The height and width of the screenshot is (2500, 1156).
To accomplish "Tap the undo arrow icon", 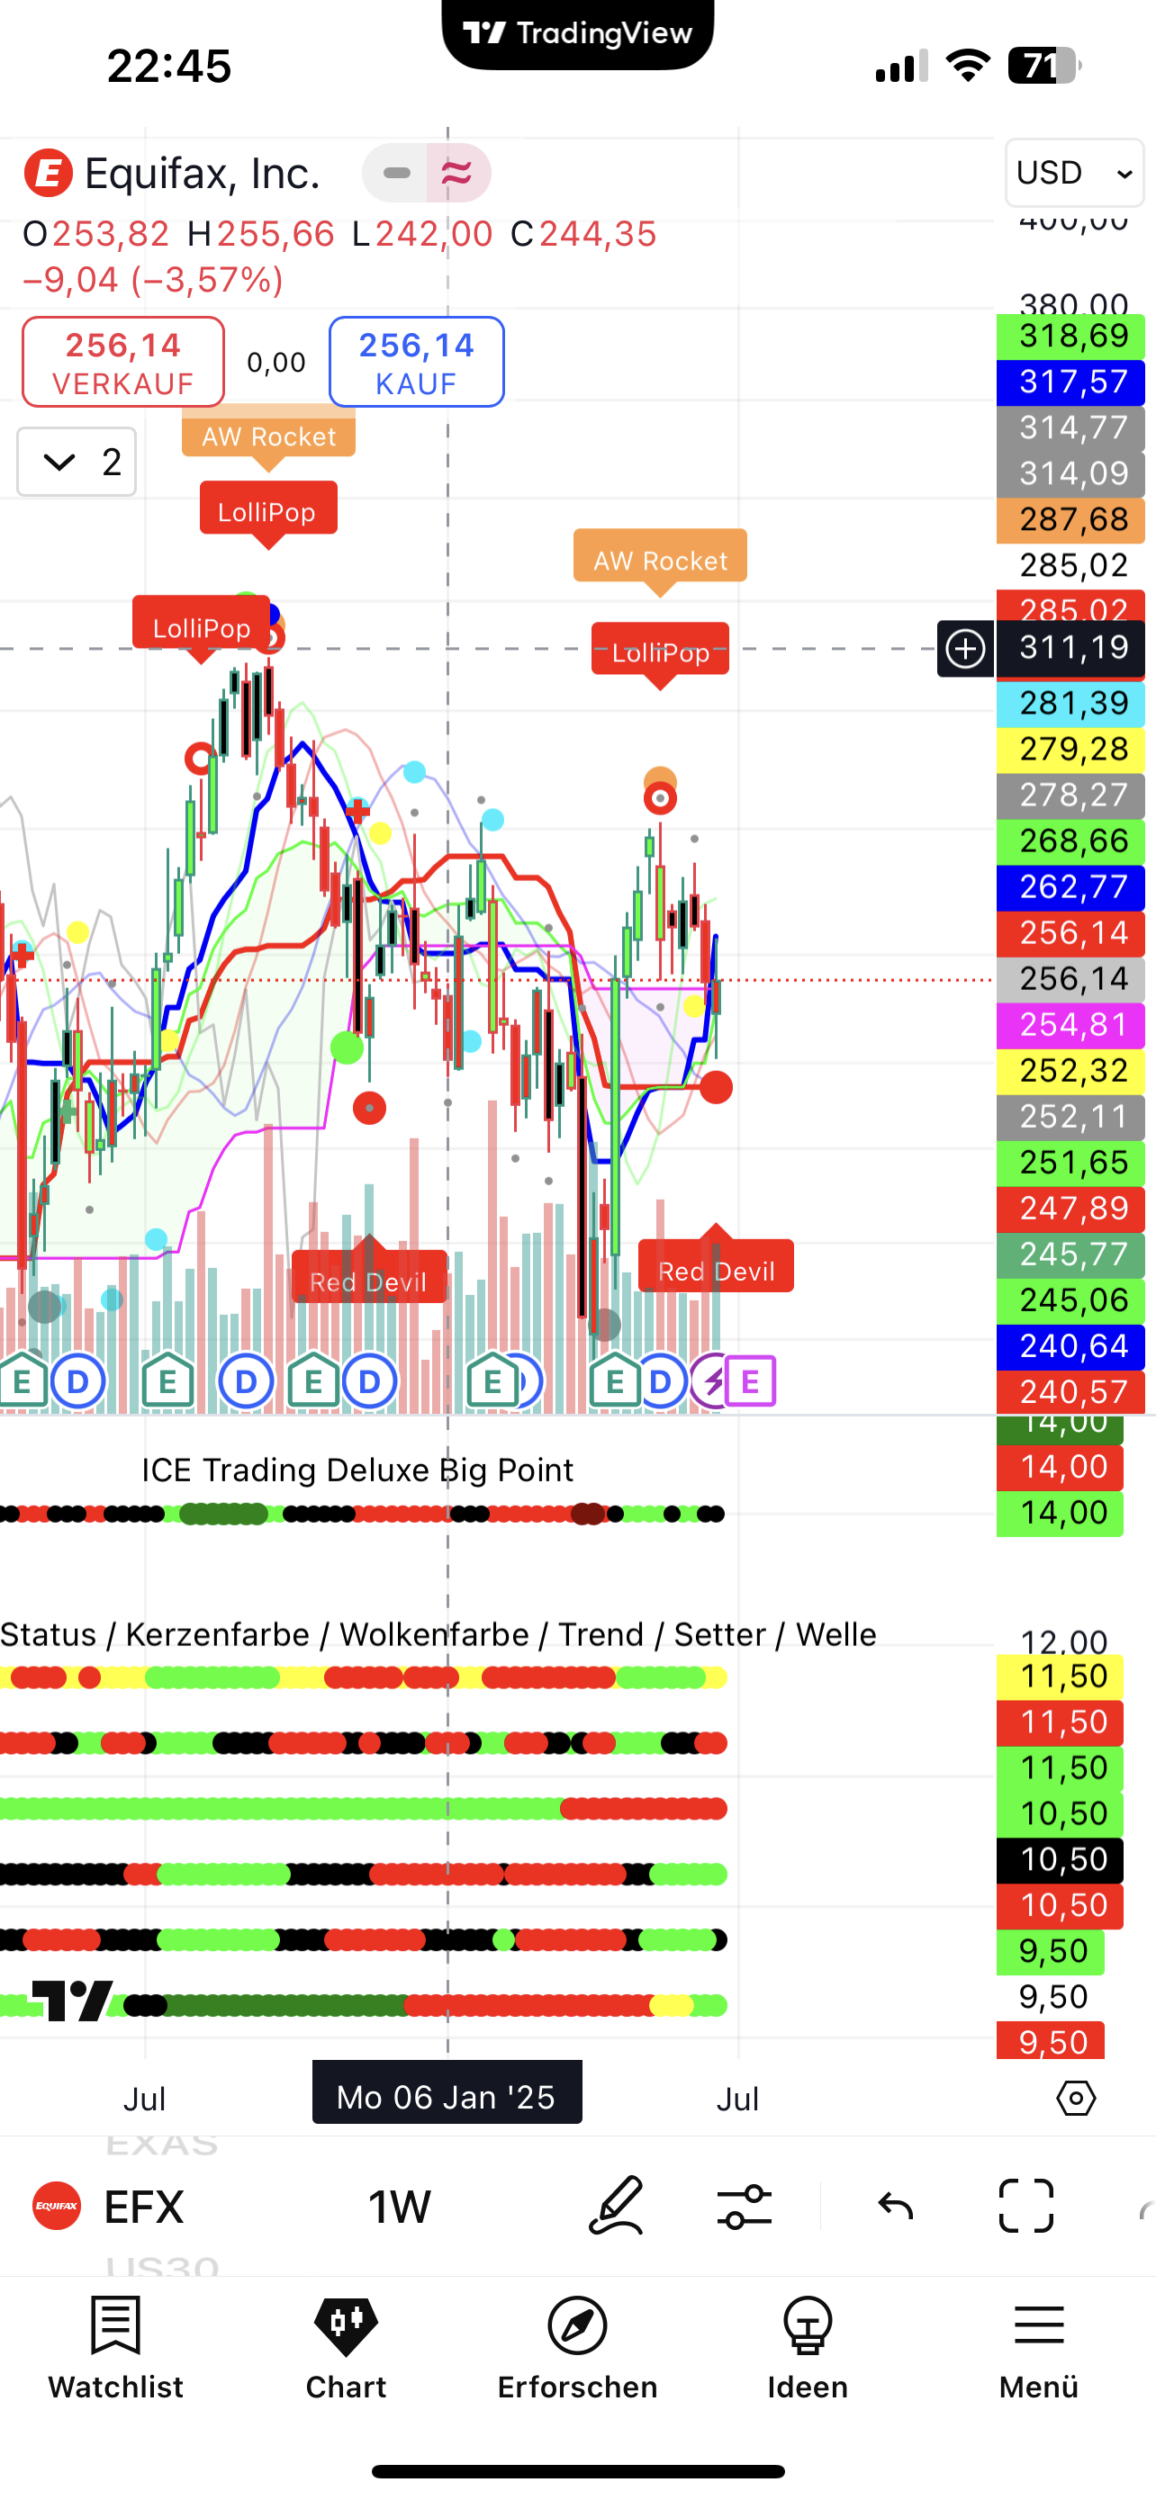I will point(895,2206).
